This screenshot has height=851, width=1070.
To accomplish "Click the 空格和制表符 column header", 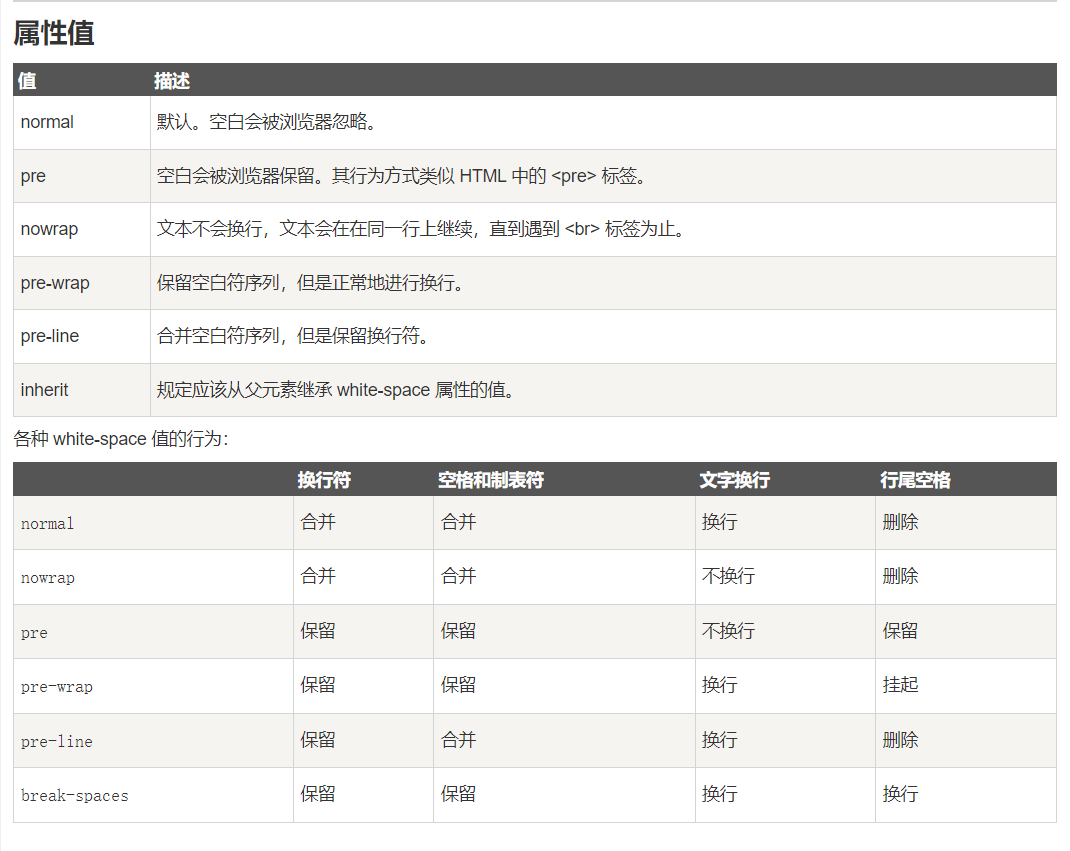I will (x=491, y=480).
